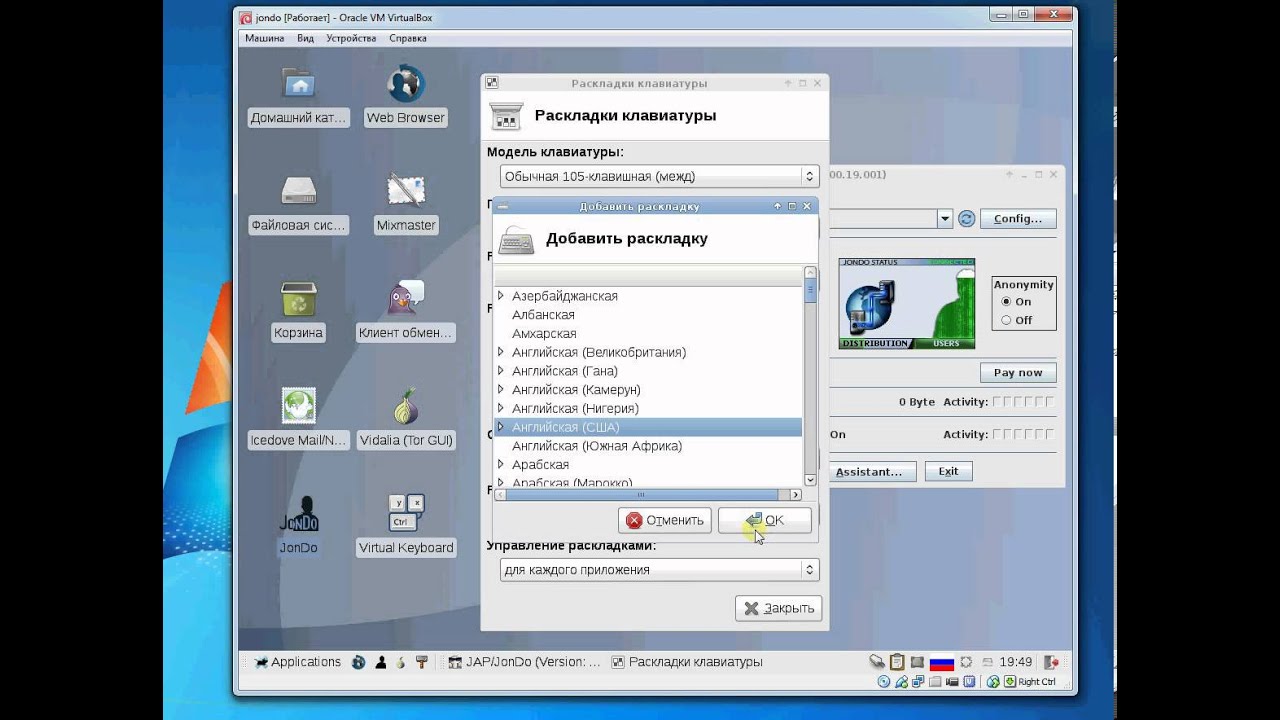Select Амхарская in the layout list
Viewport: 1280px width, 720px height.
(x=544, y=333)
